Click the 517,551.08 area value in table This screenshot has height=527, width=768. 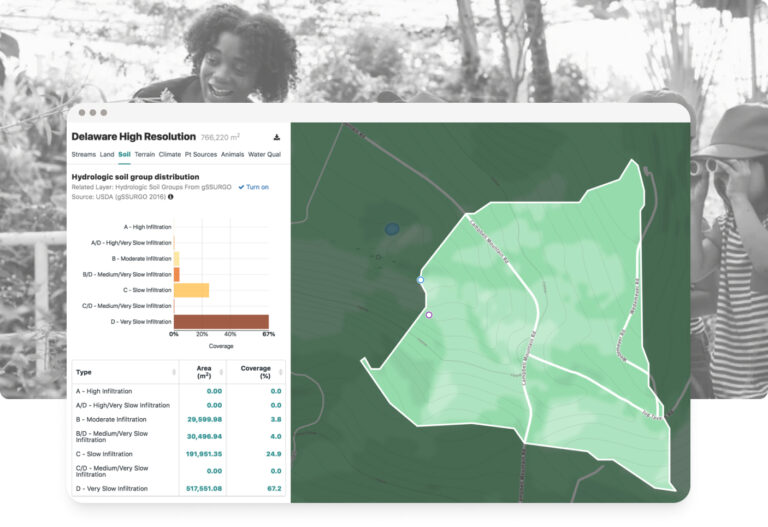(200, 488)
